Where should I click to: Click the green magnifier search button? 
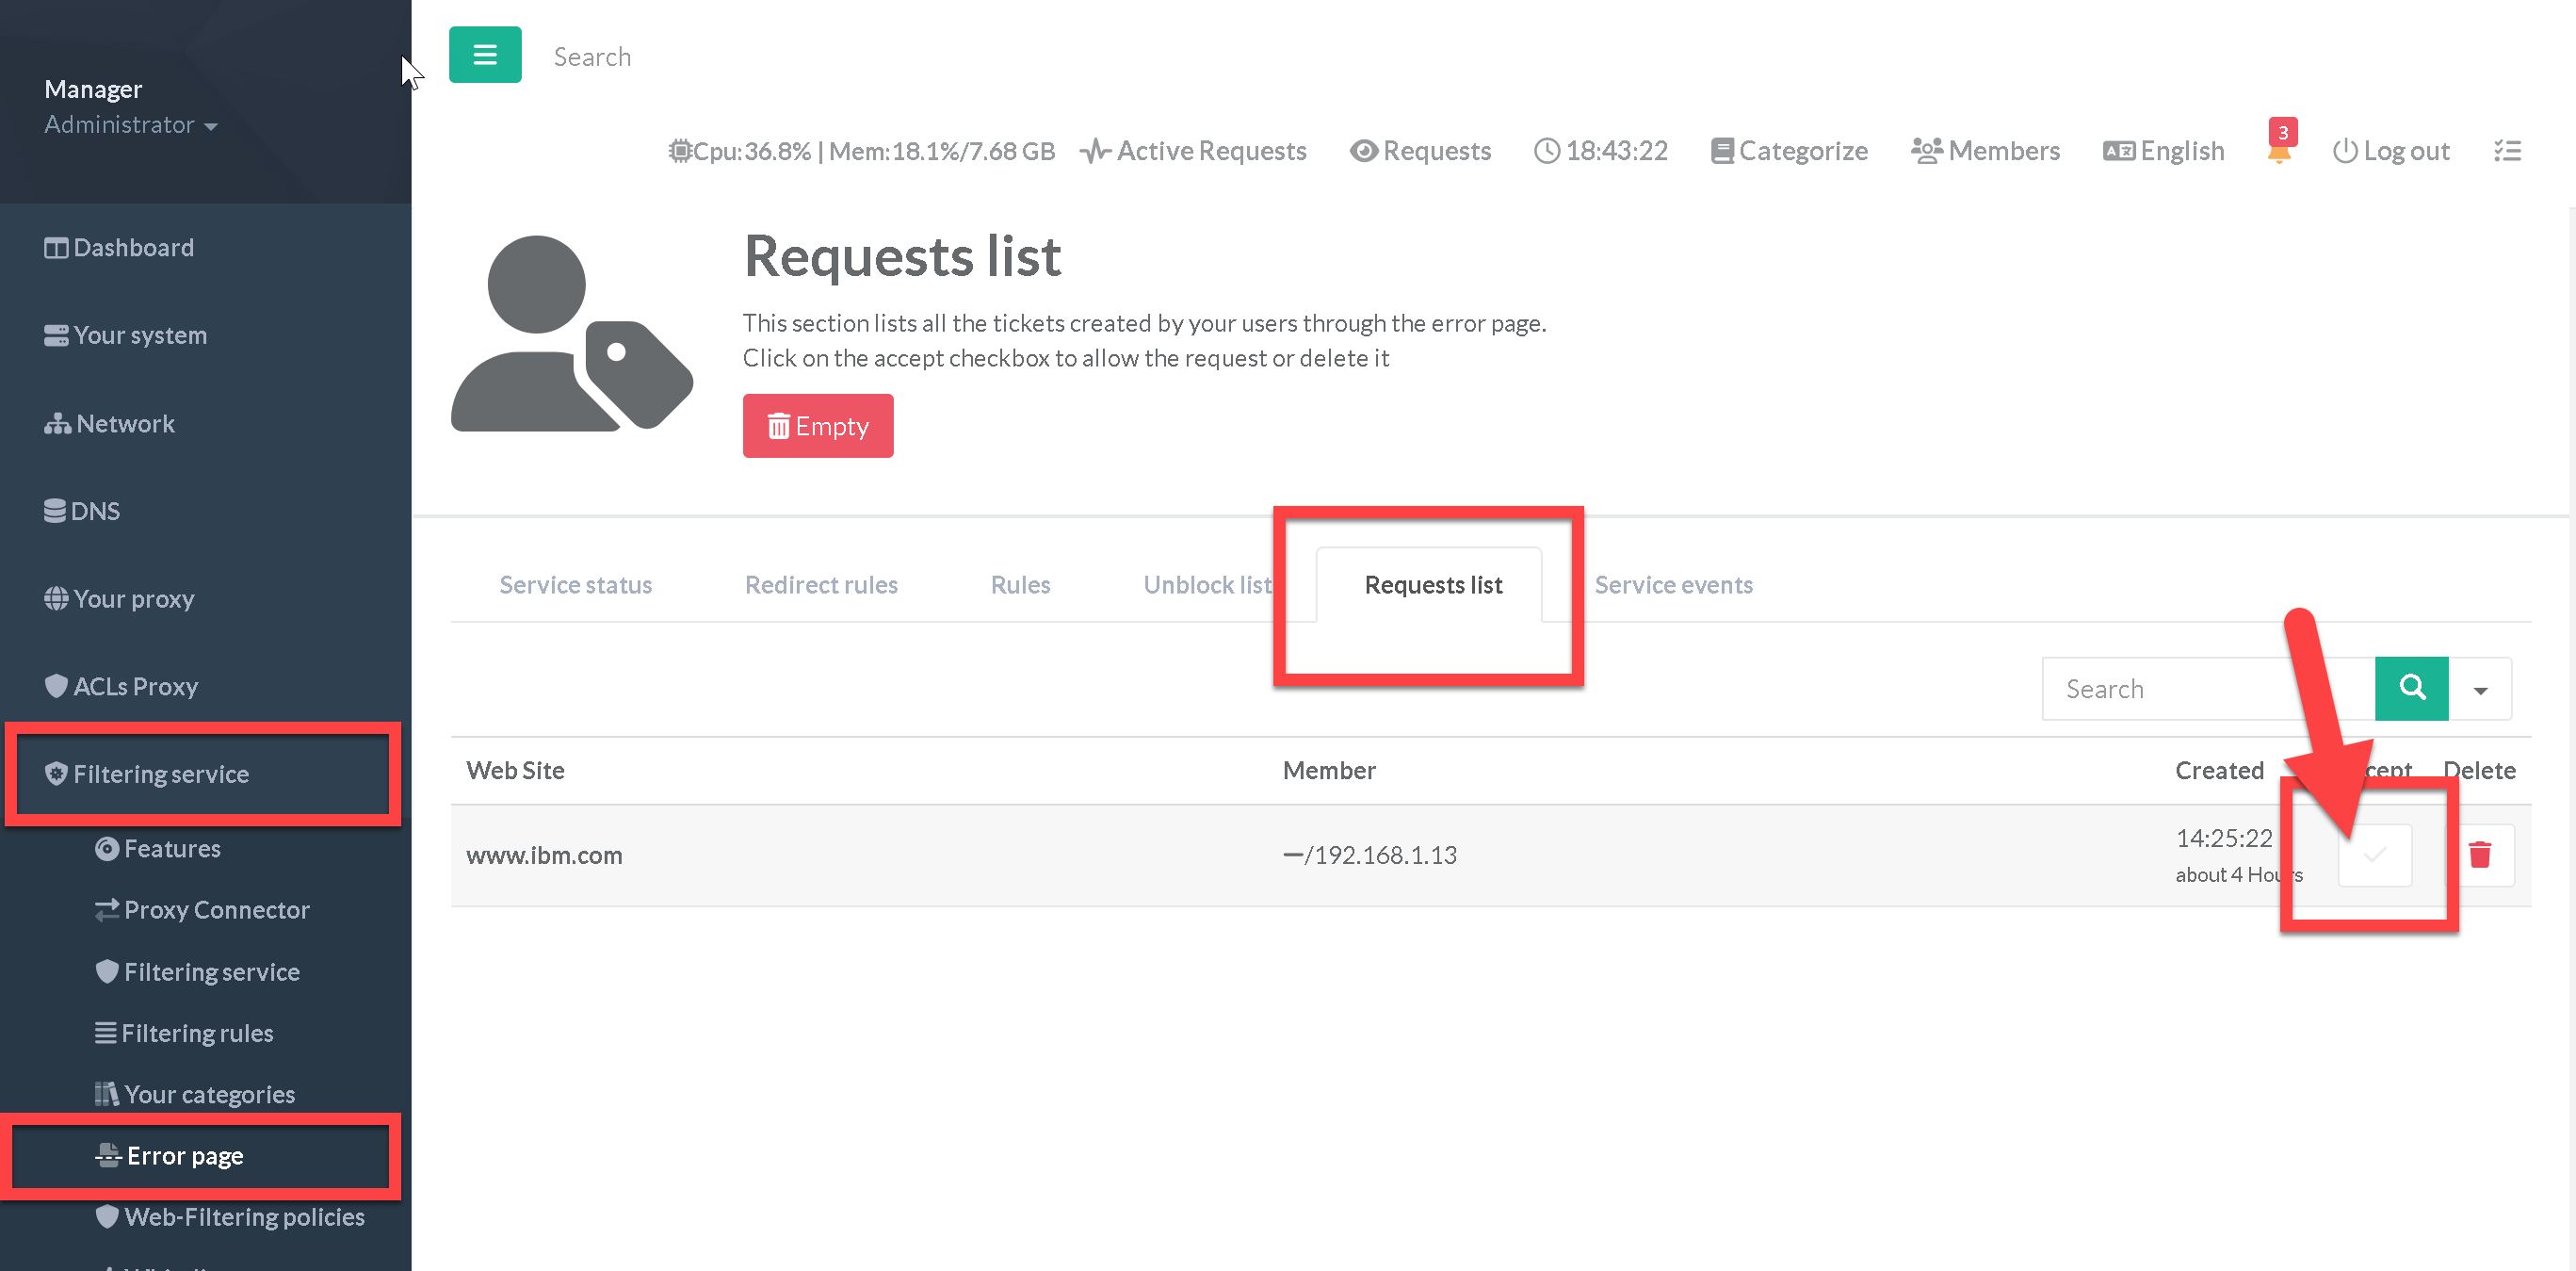click(2411, 688)
